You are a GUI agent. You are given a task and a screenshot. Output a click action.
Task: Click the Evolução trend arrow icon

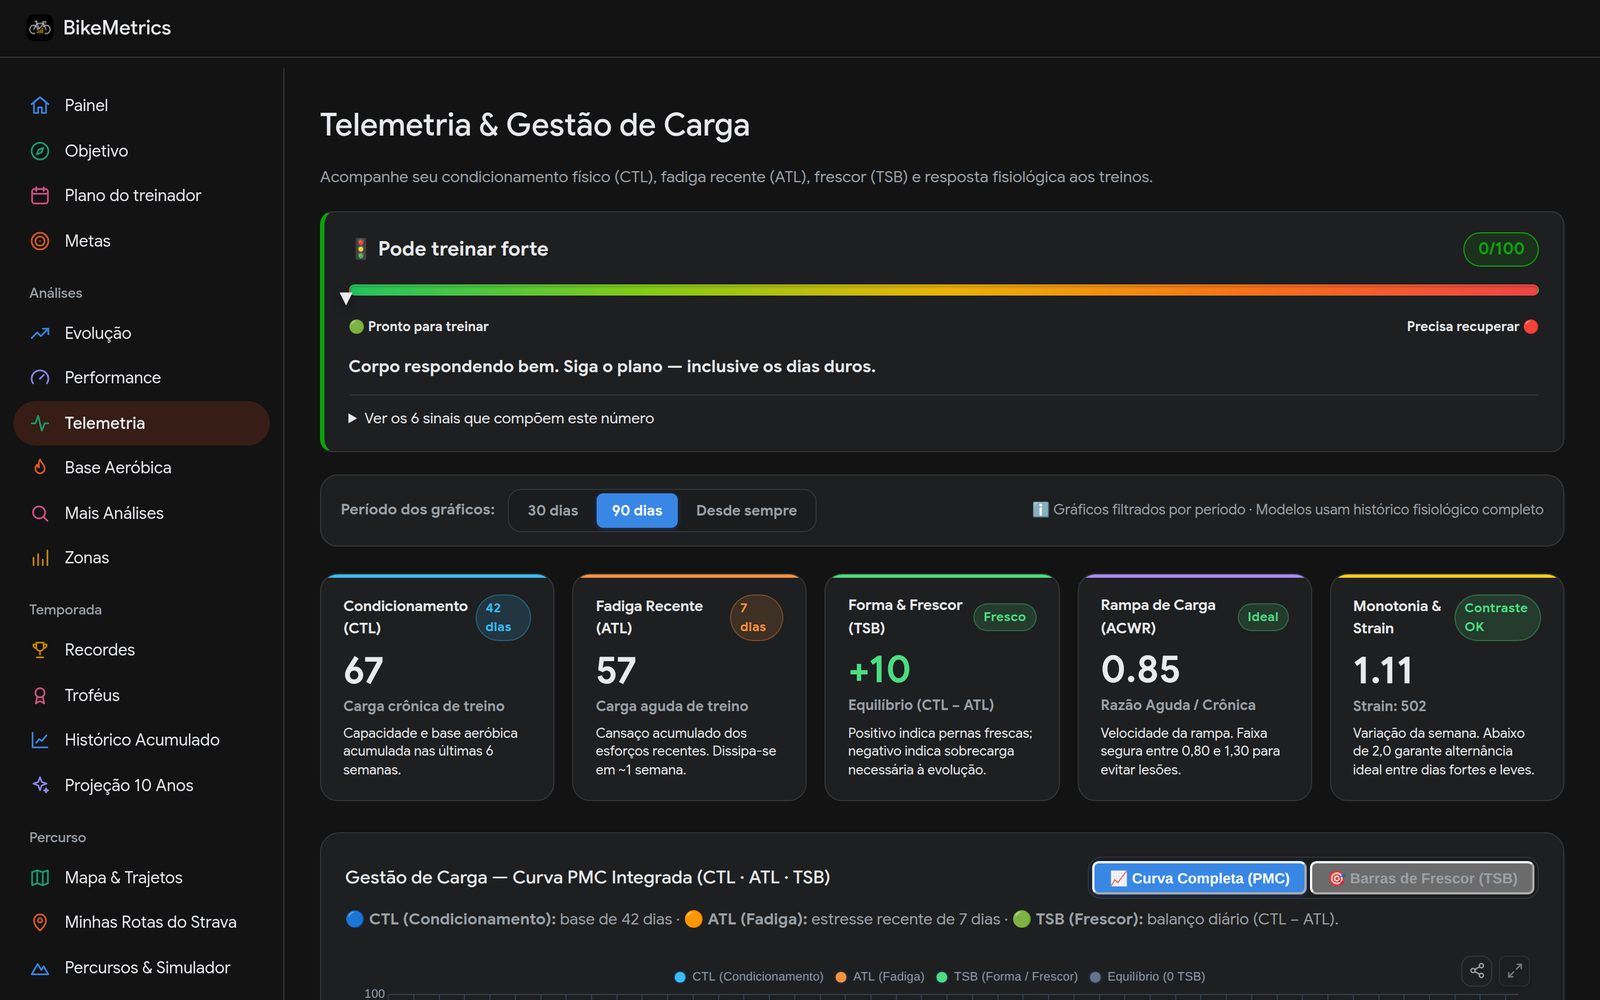click(x=40, y=333)
